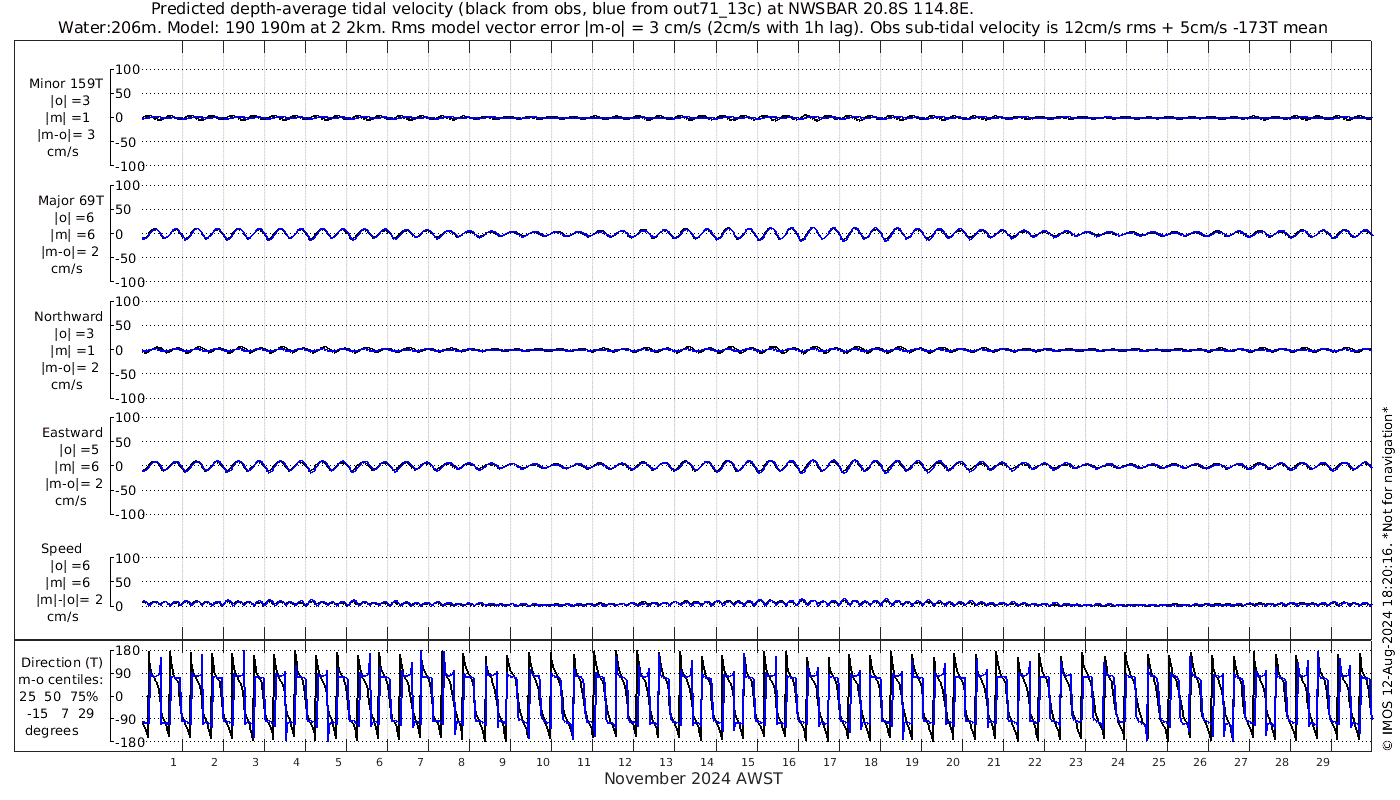Select the 'Northward' panel label
The height and width of the screenshot is (800, 1400).
68,317
